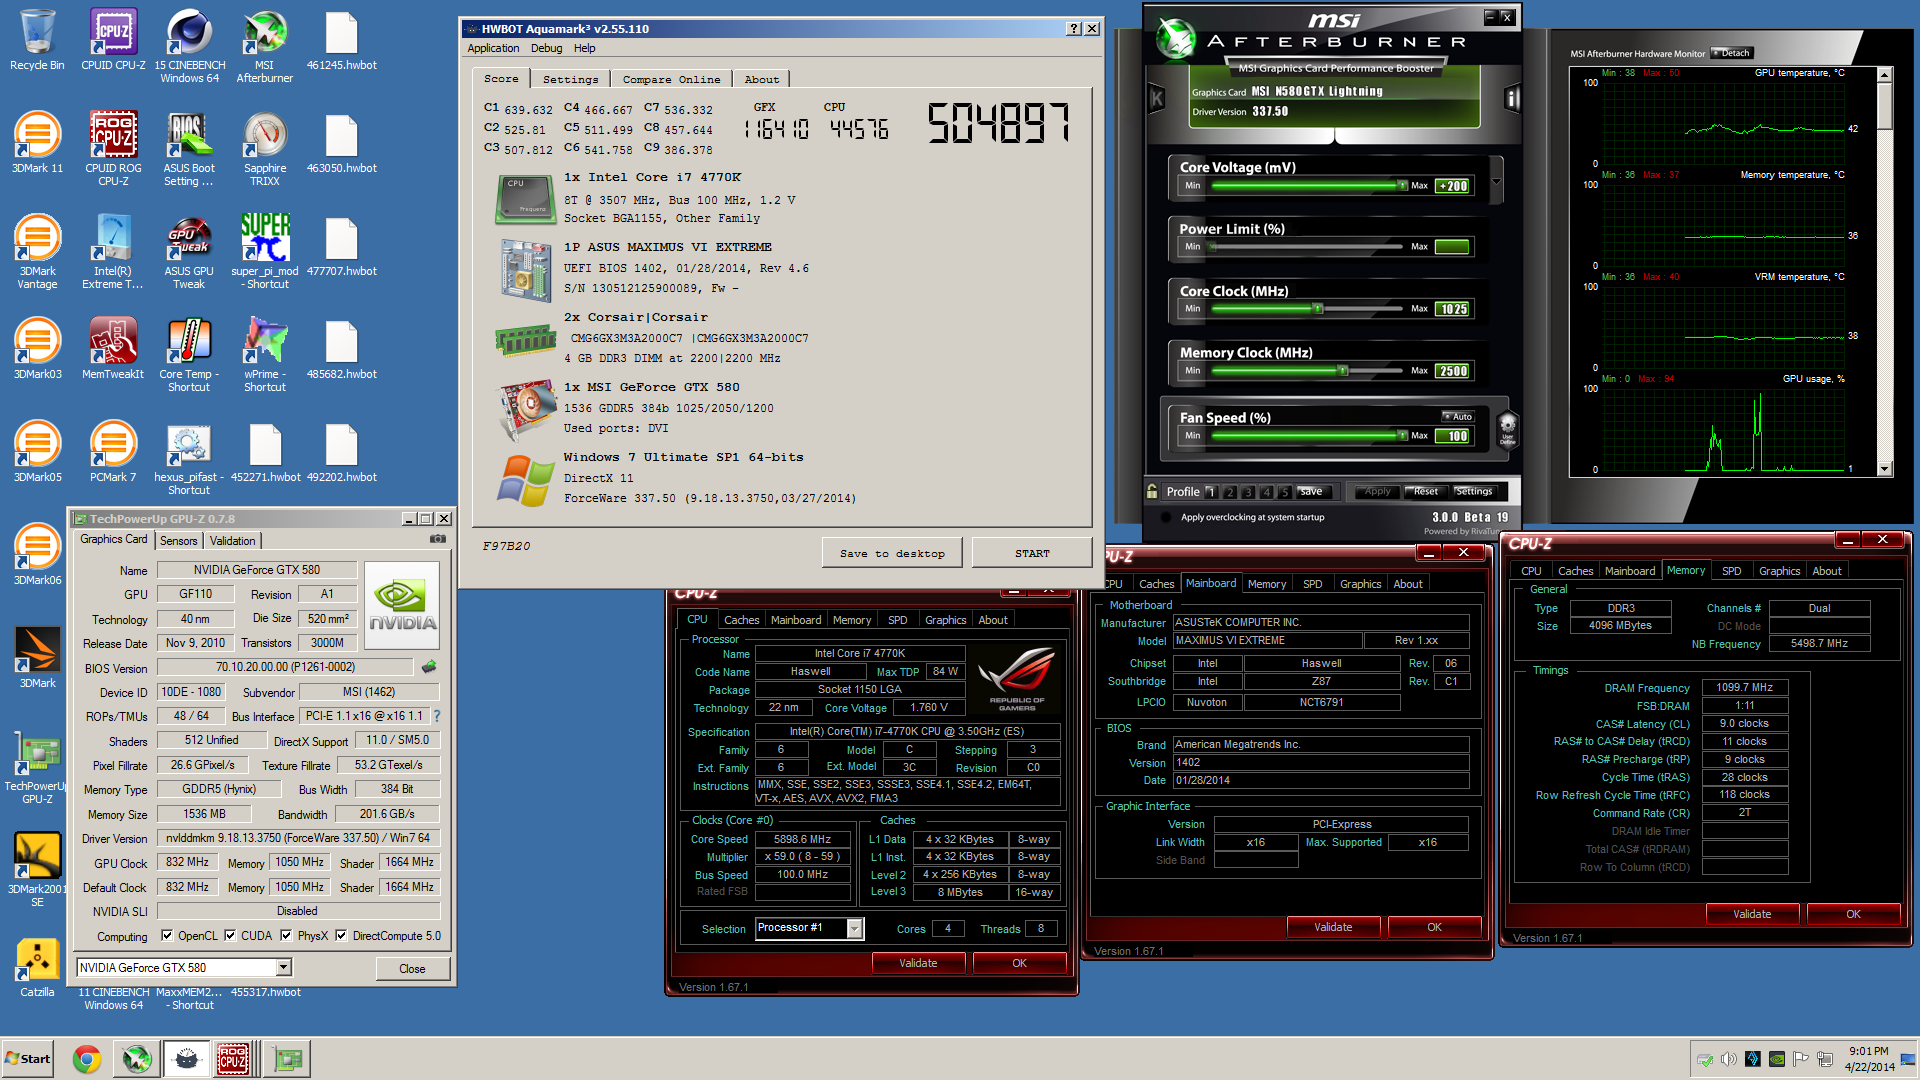Click Reset button in Afterburner
The height and width of the screenshot is (1080, 1920).
point(1425,491)
